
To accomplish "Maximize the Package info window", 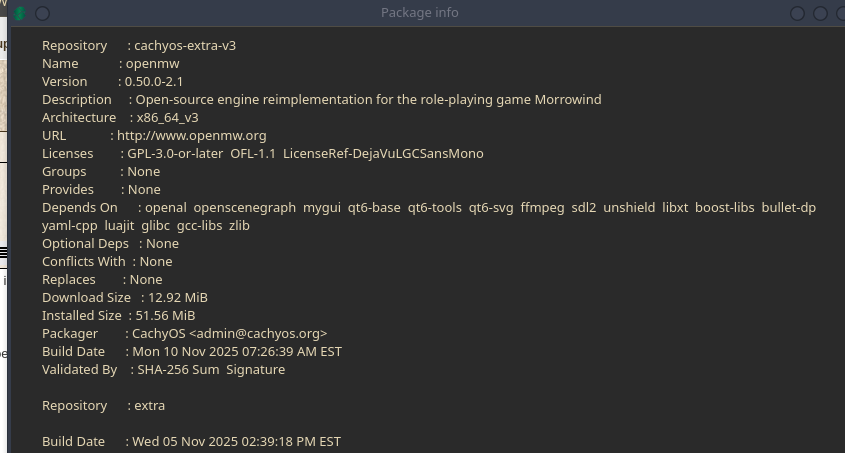I will 820,13.
